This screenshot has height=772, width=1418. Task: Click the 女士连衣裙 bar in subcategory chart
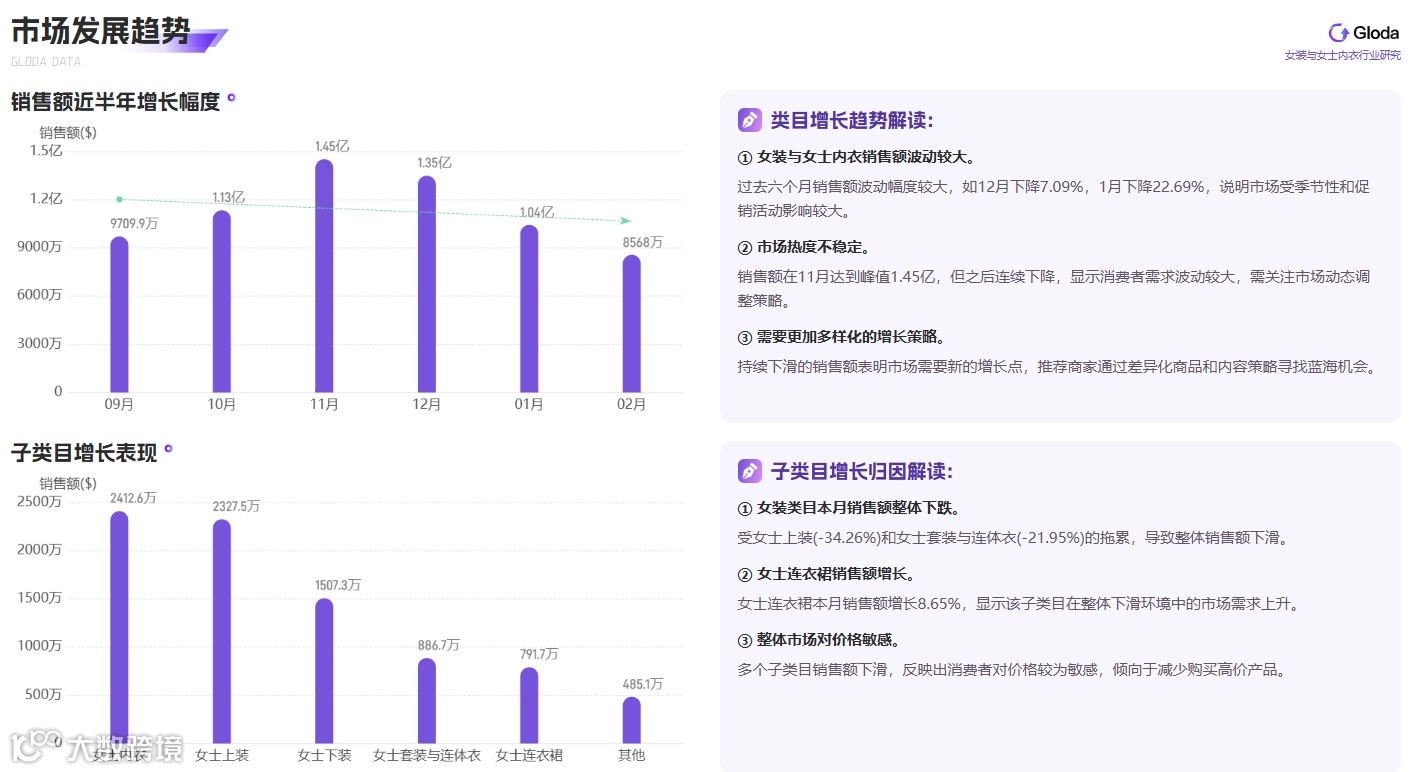(x=528, y=705)
